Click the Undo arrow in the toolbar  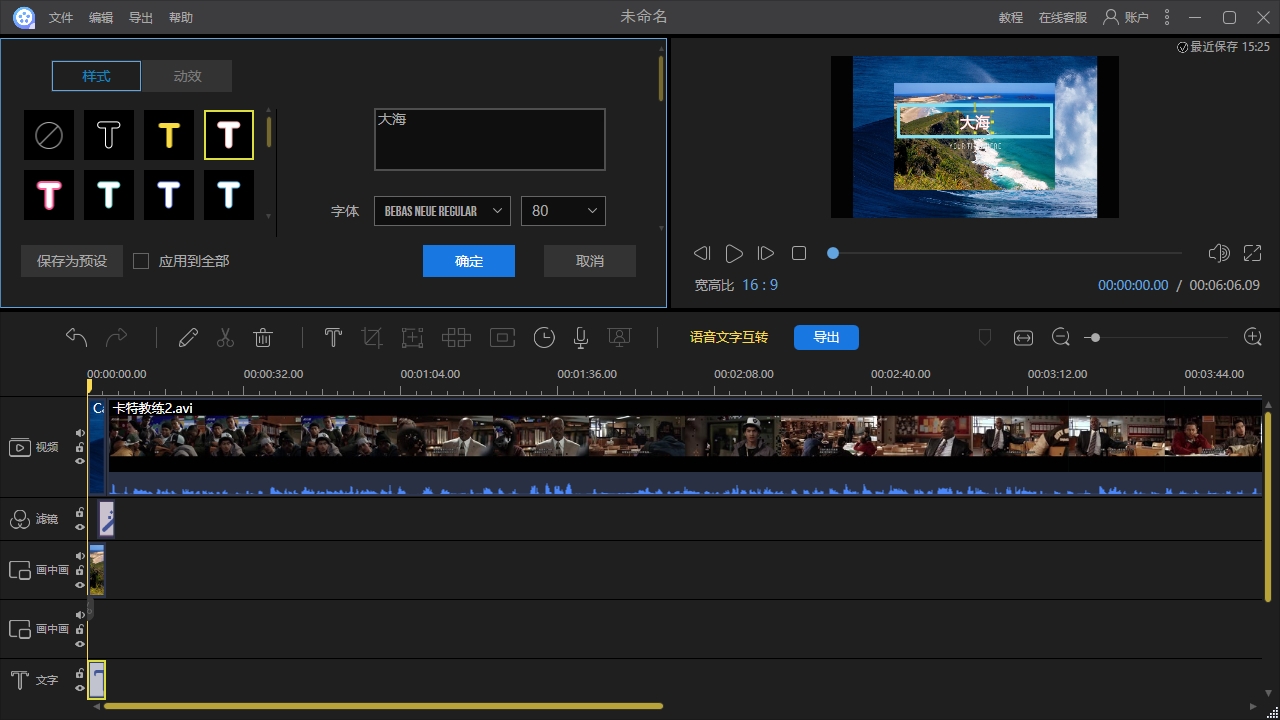(77, 338)
